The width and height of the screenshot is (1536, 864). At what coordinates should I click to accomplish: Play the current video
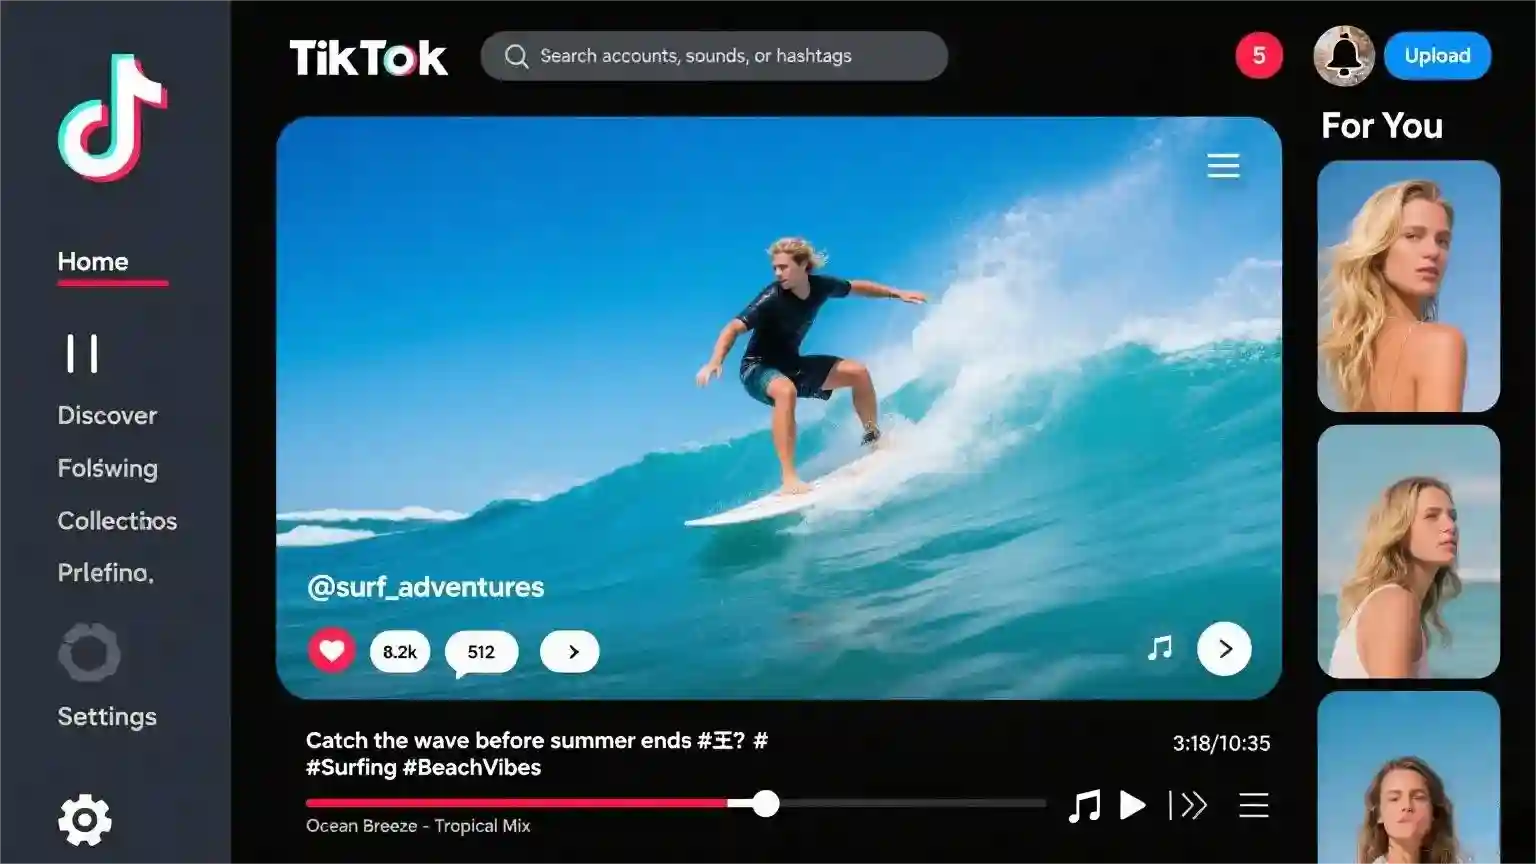pyautogui.click(x=1133, y=805)
